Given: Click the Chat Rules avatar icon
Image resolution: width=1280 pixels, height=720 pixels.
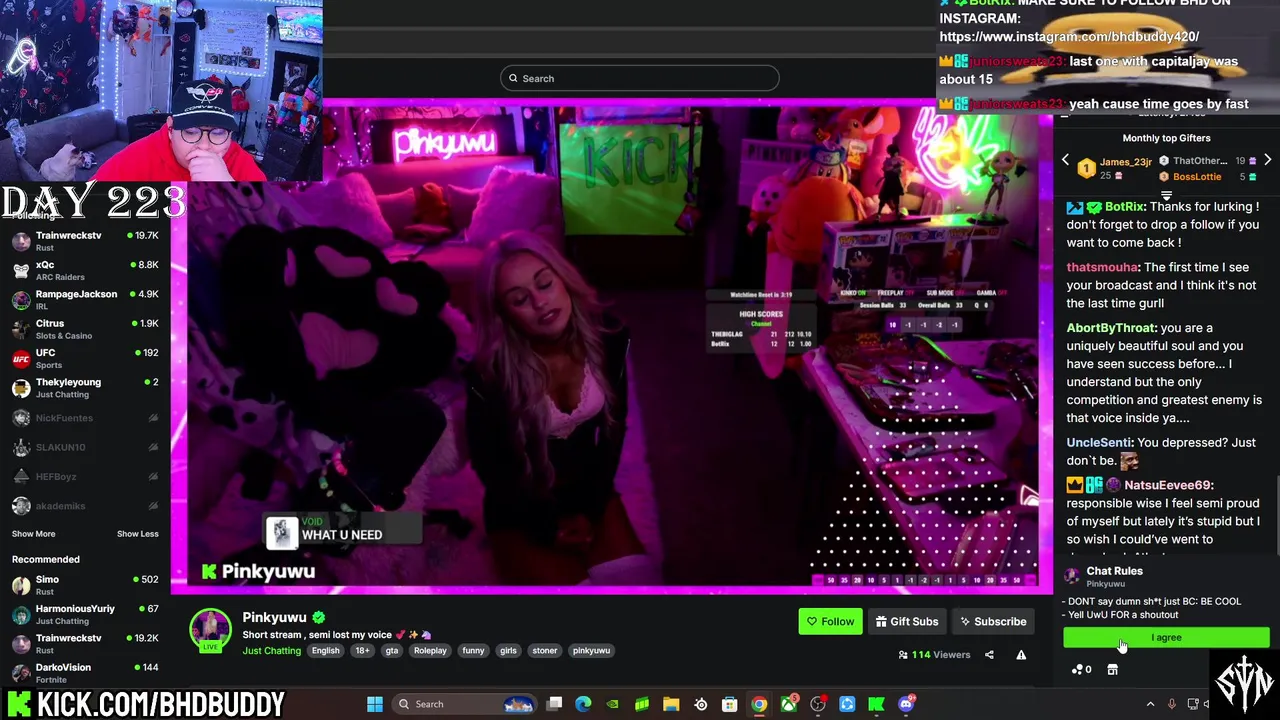Looking at the screenshot, I should pyautogui.click(x=1073, y=576).
